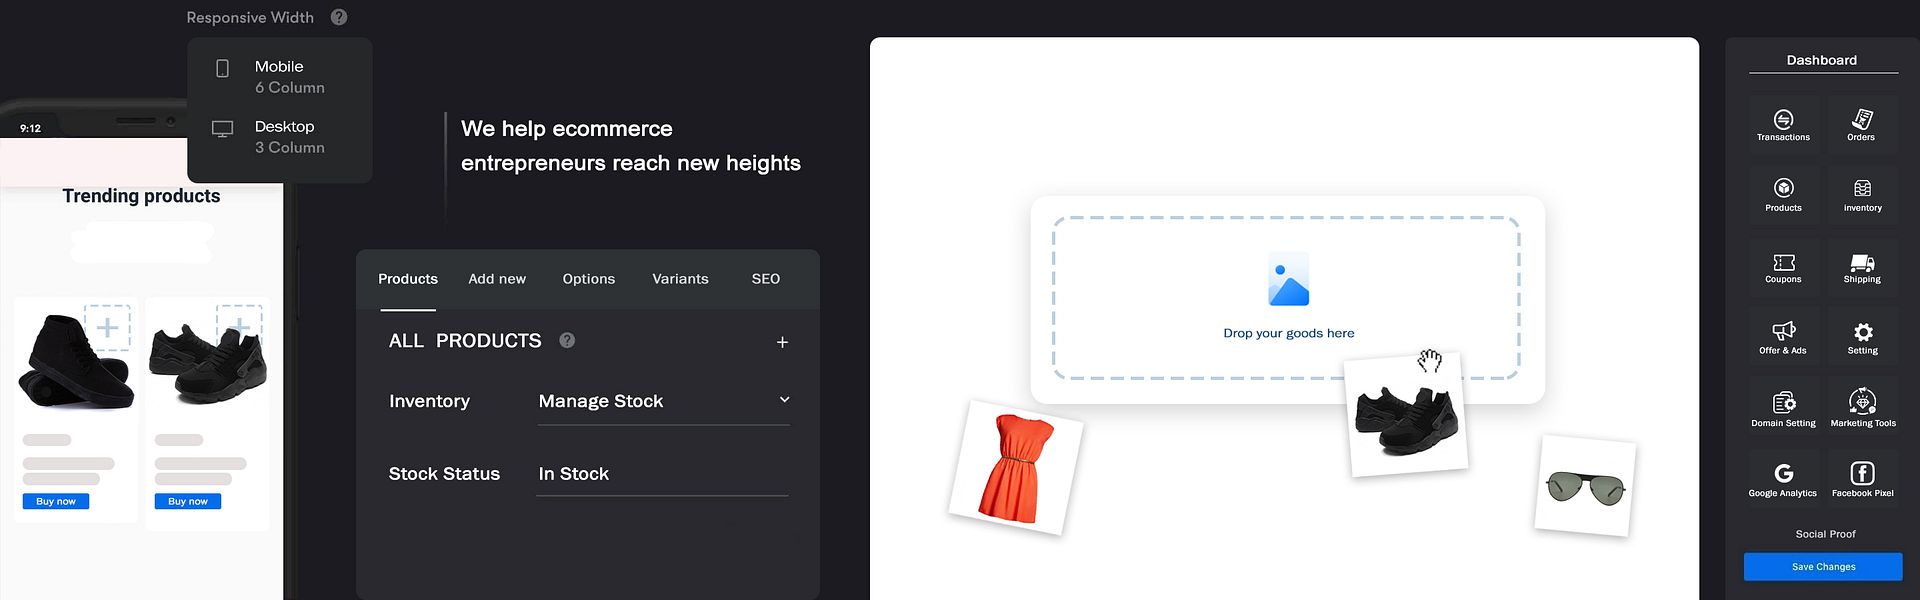Open the Offer & Ads megaphone icon

click(x=1783, y=331)
